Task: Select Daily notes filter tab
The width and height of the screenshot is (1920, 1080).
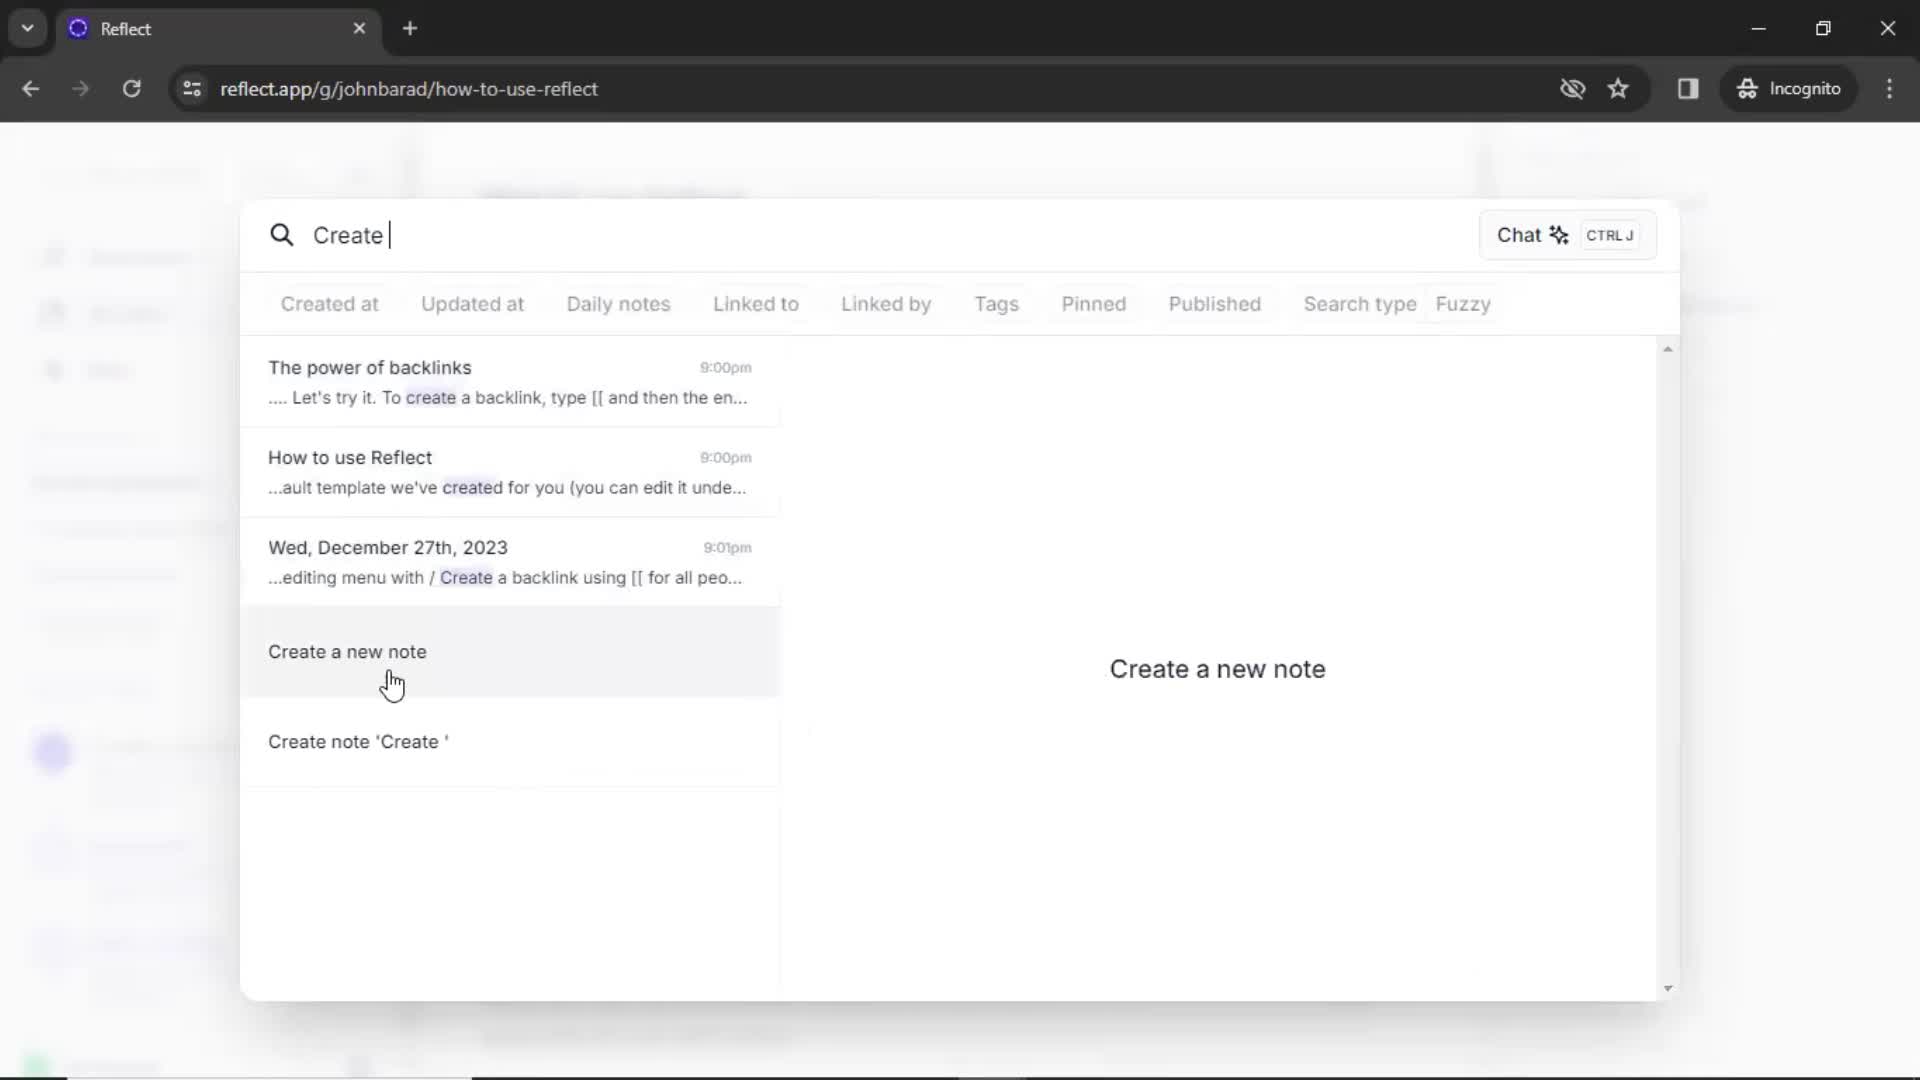Action: pos(617,303)
